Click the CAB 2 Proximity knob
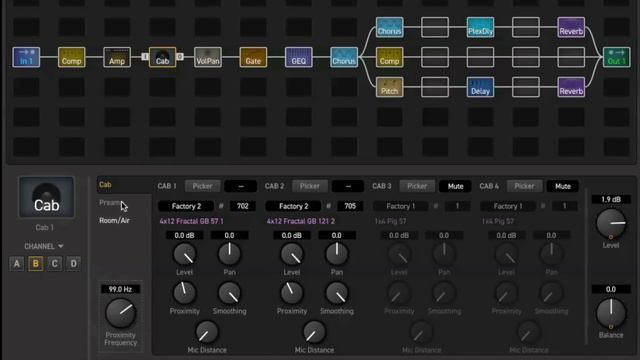Viewport: 640px width, 360px height. (292, 293)
